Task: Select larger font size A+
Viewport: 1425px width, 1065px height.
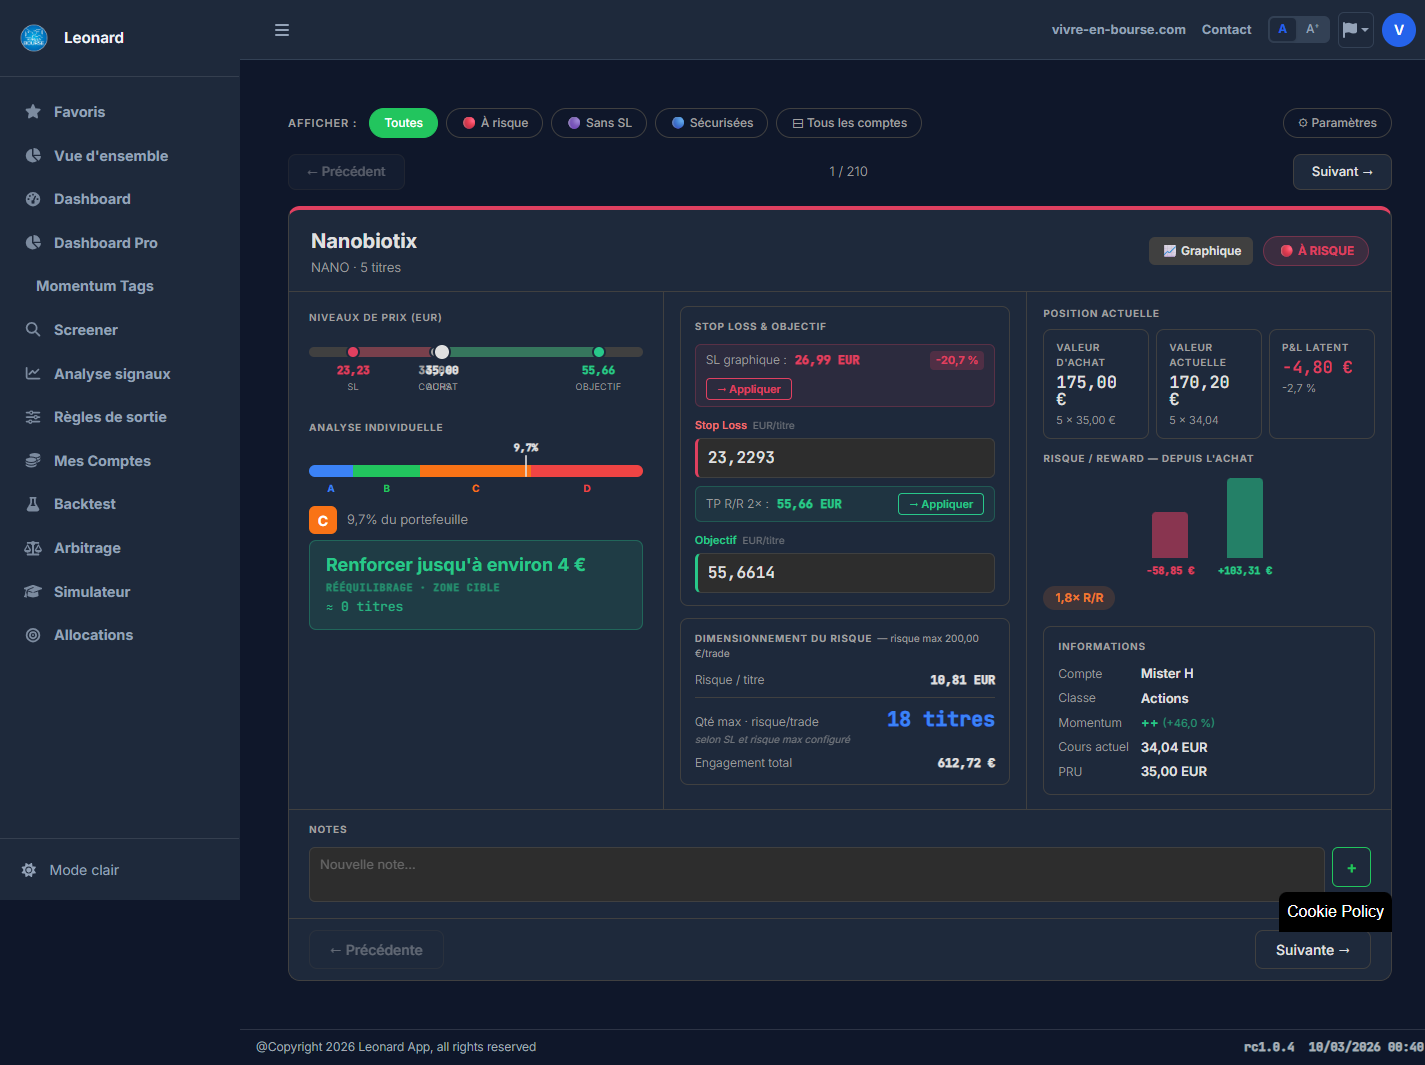Action: (1312, 30)
